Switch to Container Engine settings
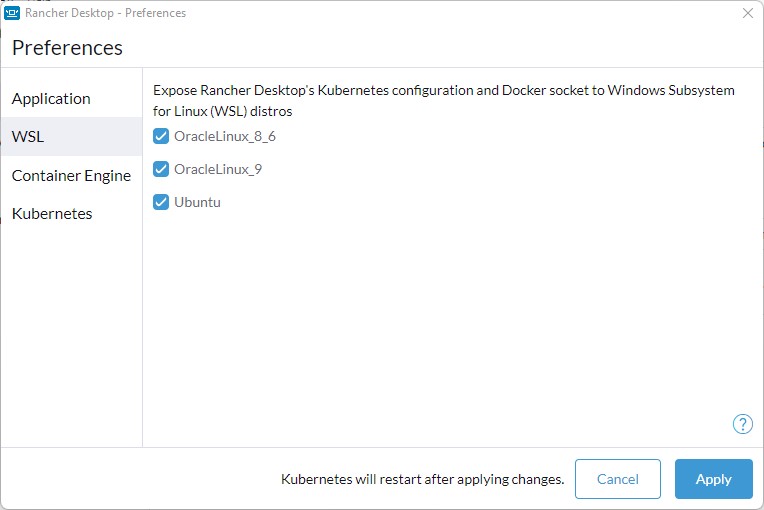The image size is (764, 510). (72, 175)
